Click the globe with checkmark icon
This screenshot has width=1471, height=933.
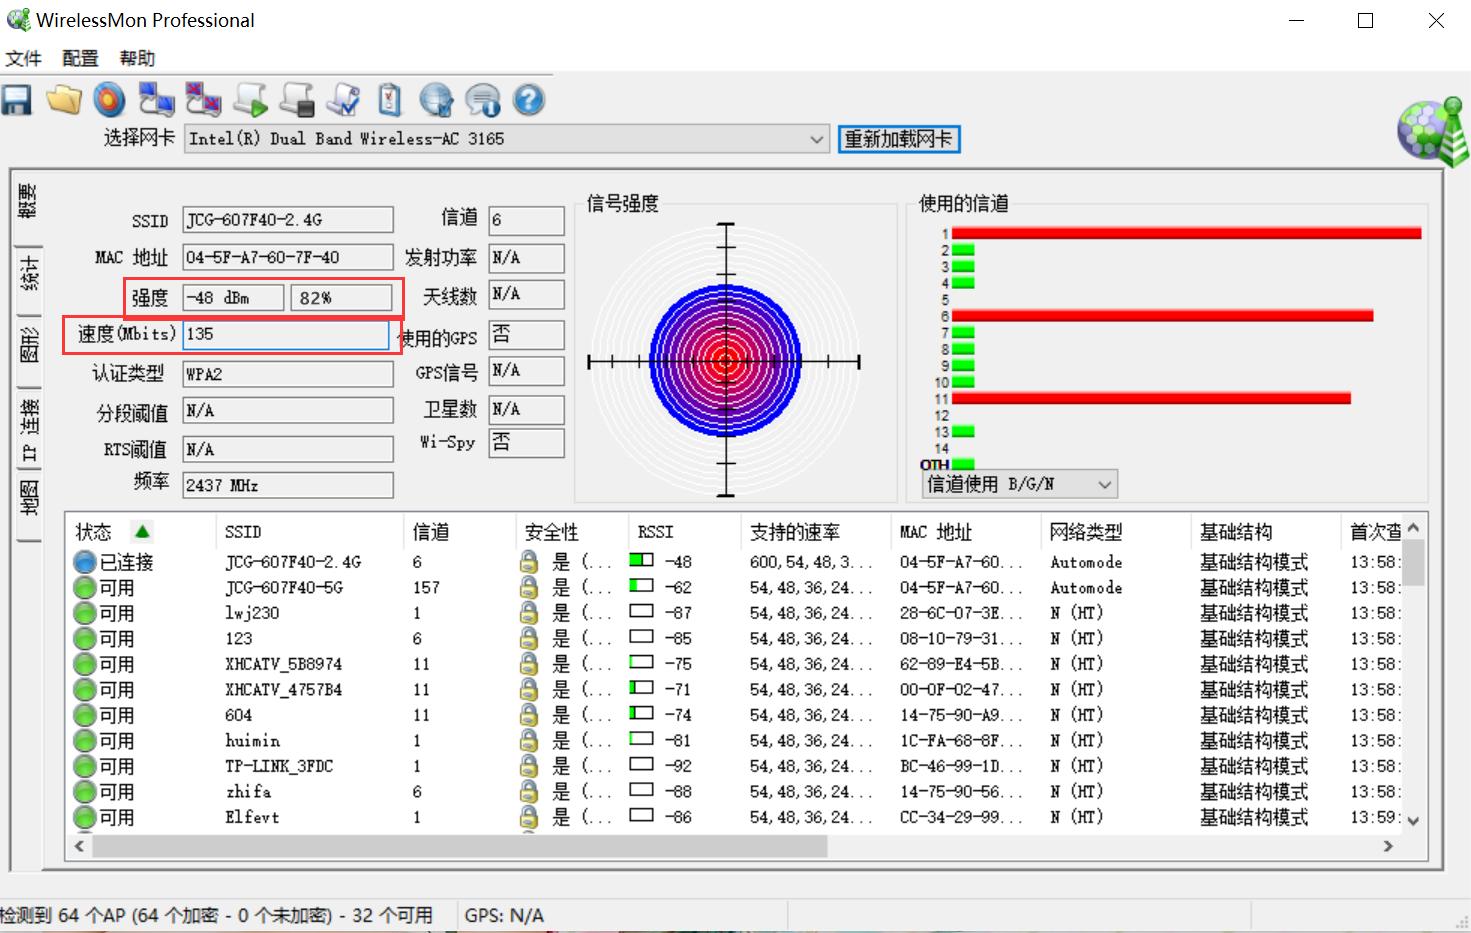point(436,100)
